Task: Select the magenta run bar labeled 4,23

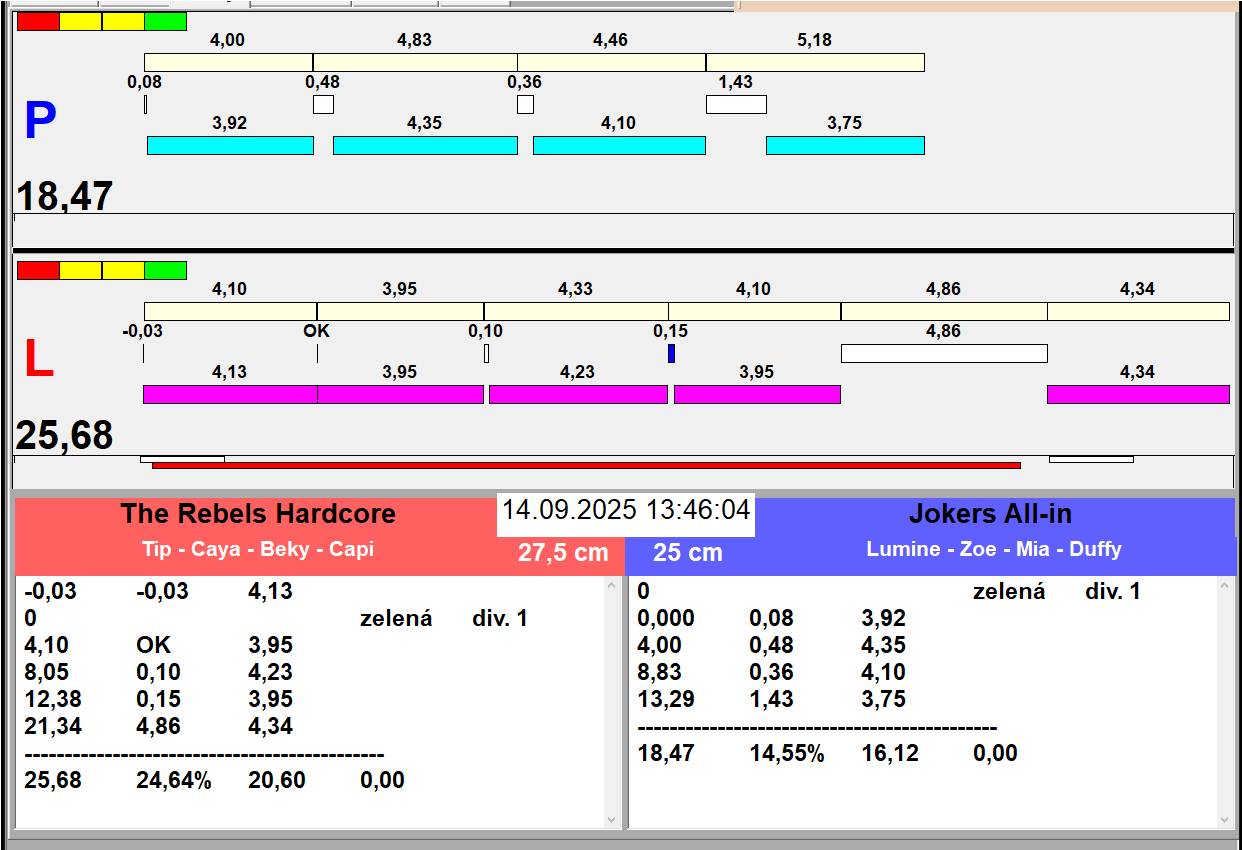Action: [578, 394]
